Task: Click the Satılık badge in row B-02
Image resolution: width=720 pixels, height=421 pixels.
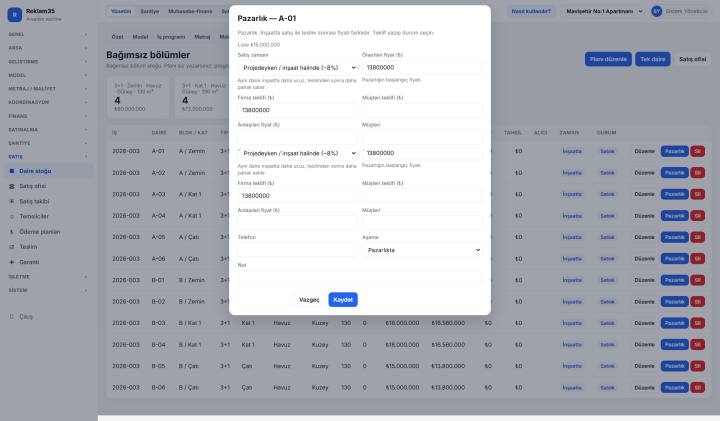Action: click(607, 302)
